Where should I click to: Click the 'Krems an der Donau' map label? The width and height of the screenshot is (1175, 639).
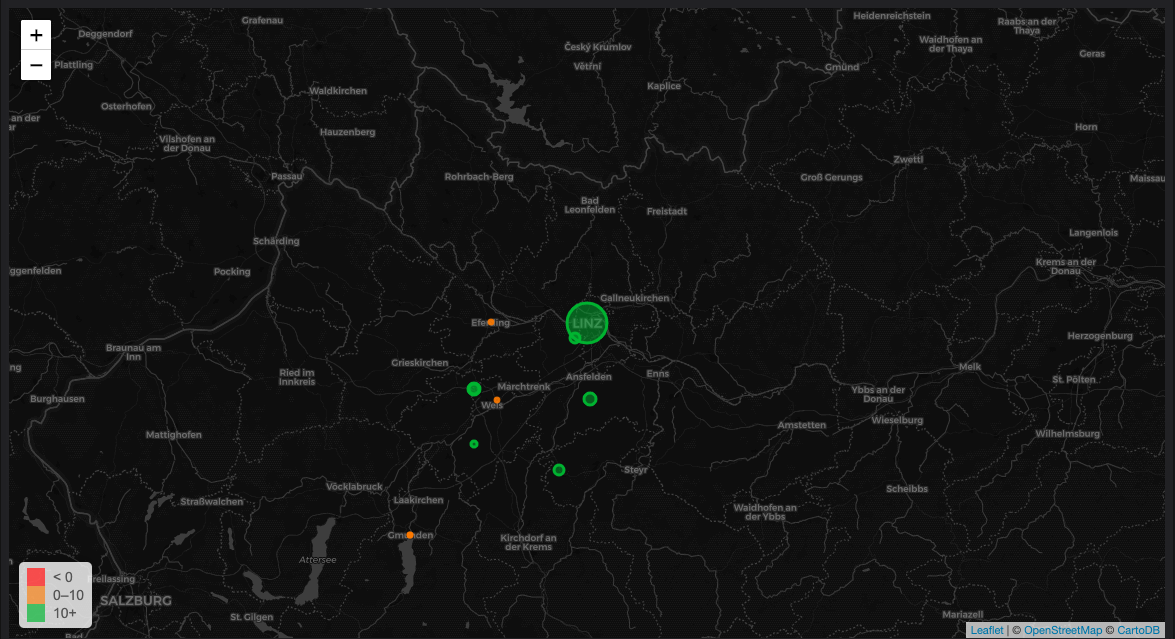(x=1066, y=266)
